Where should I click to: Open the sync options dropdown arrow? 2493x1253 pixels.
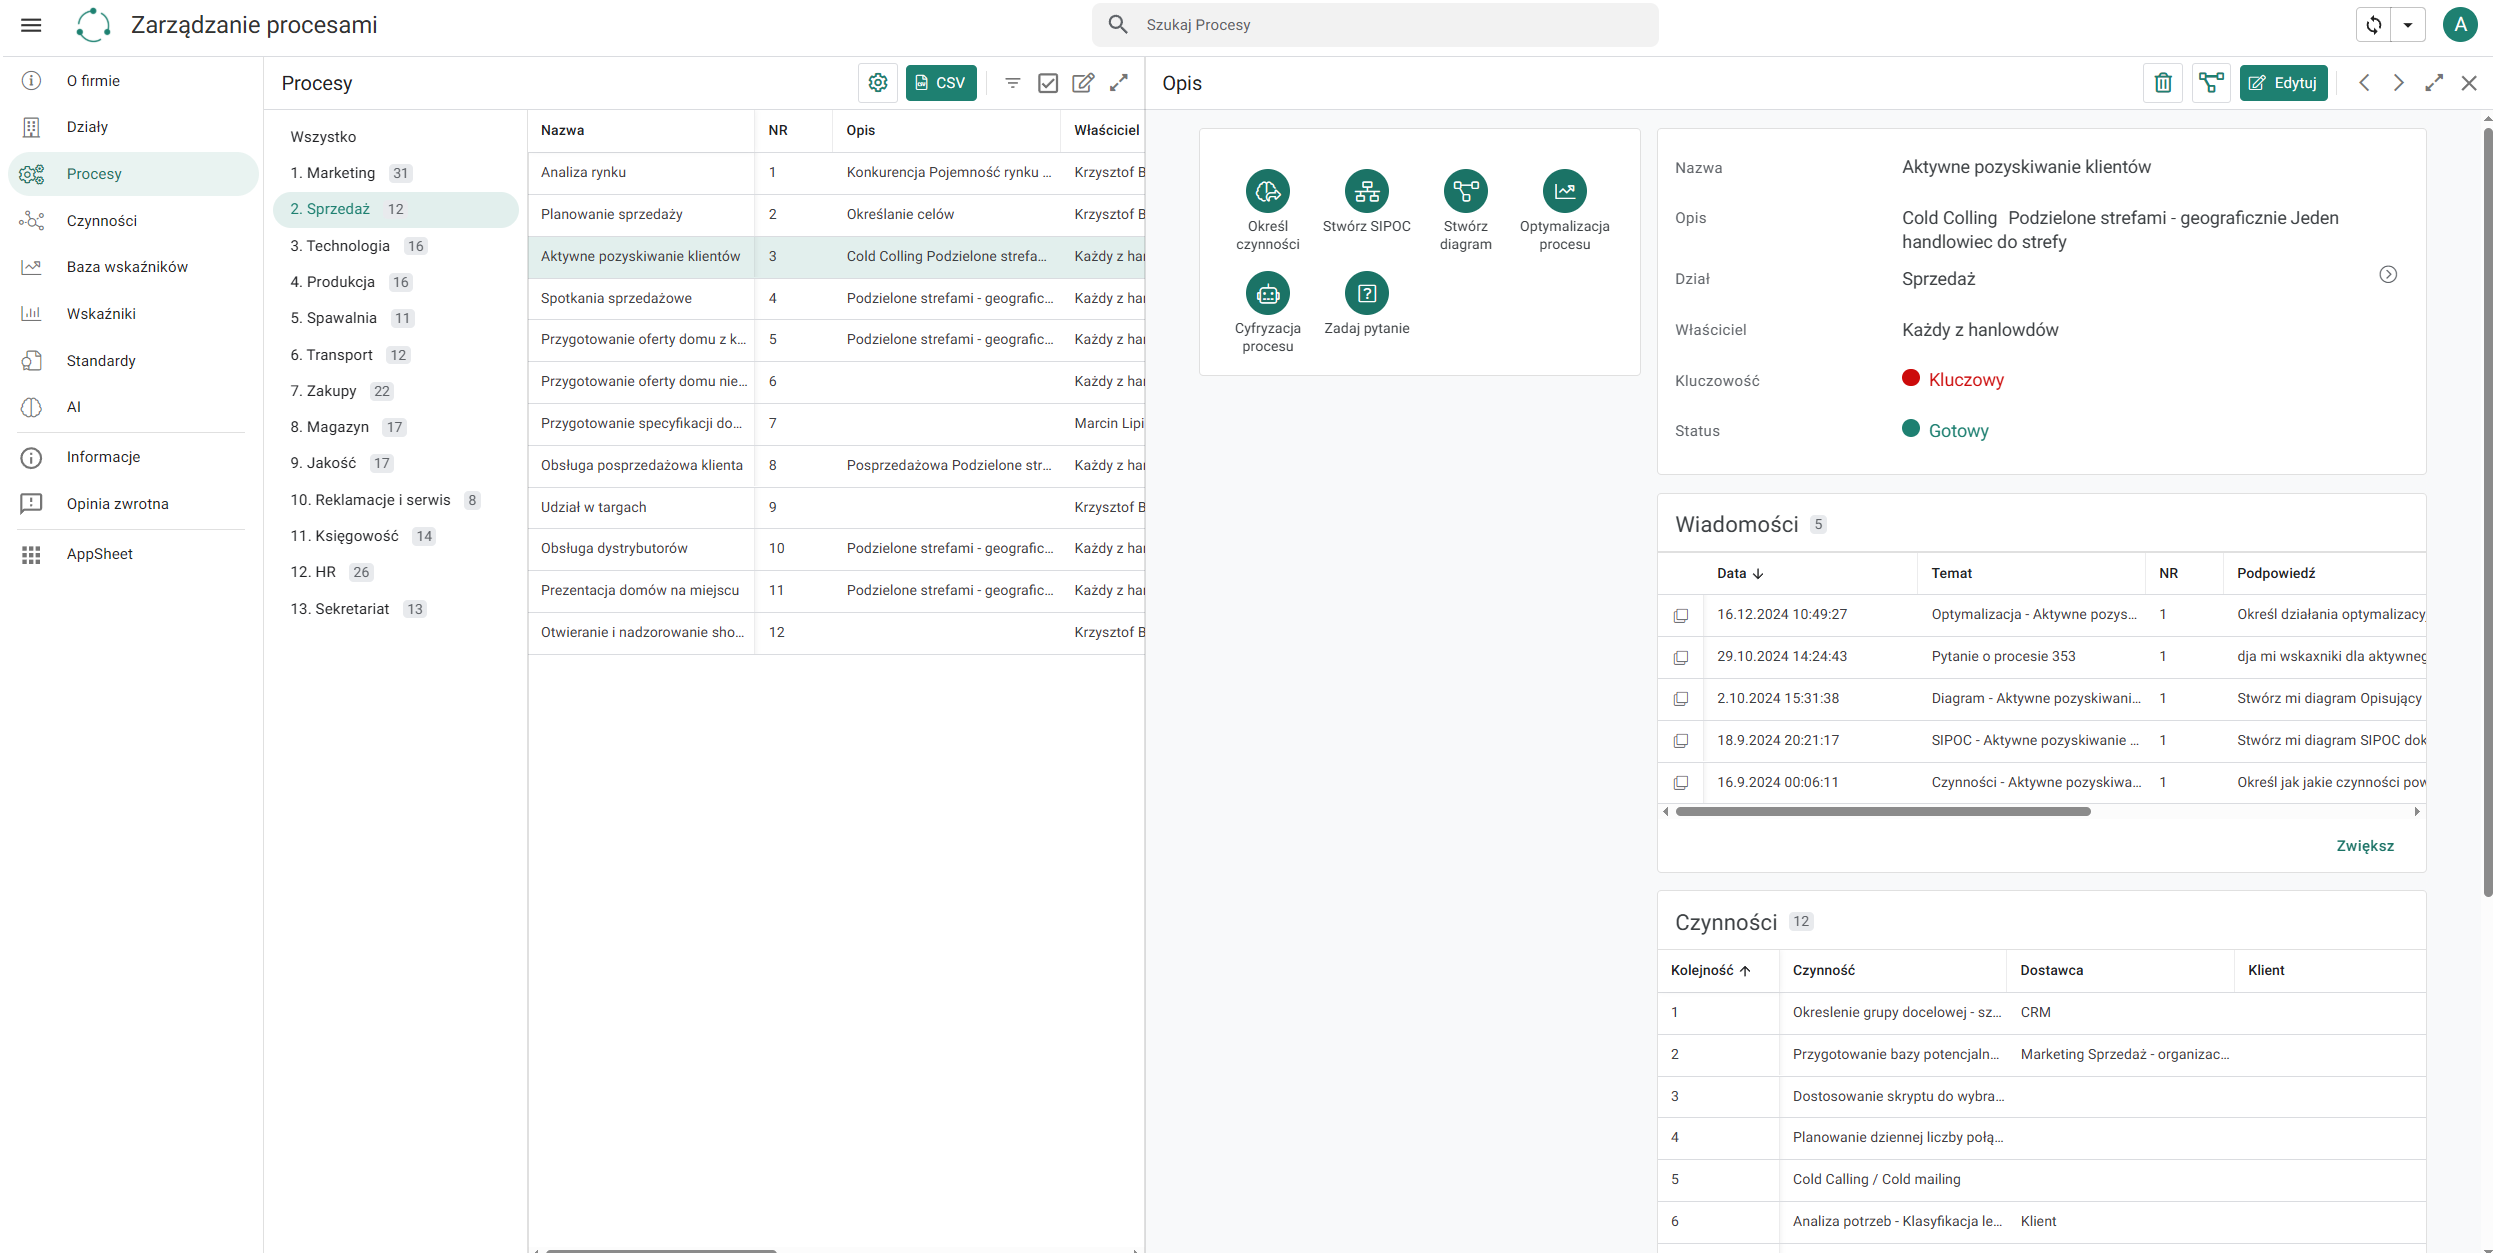pyautogui.click(x=2408, y=25)
